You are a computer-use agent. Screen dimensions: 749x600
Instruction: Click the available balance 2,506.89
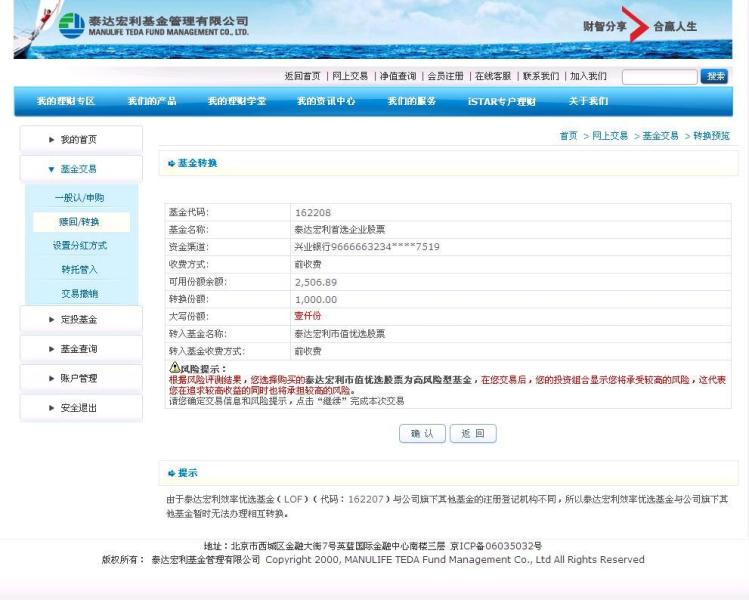[316, 282]
